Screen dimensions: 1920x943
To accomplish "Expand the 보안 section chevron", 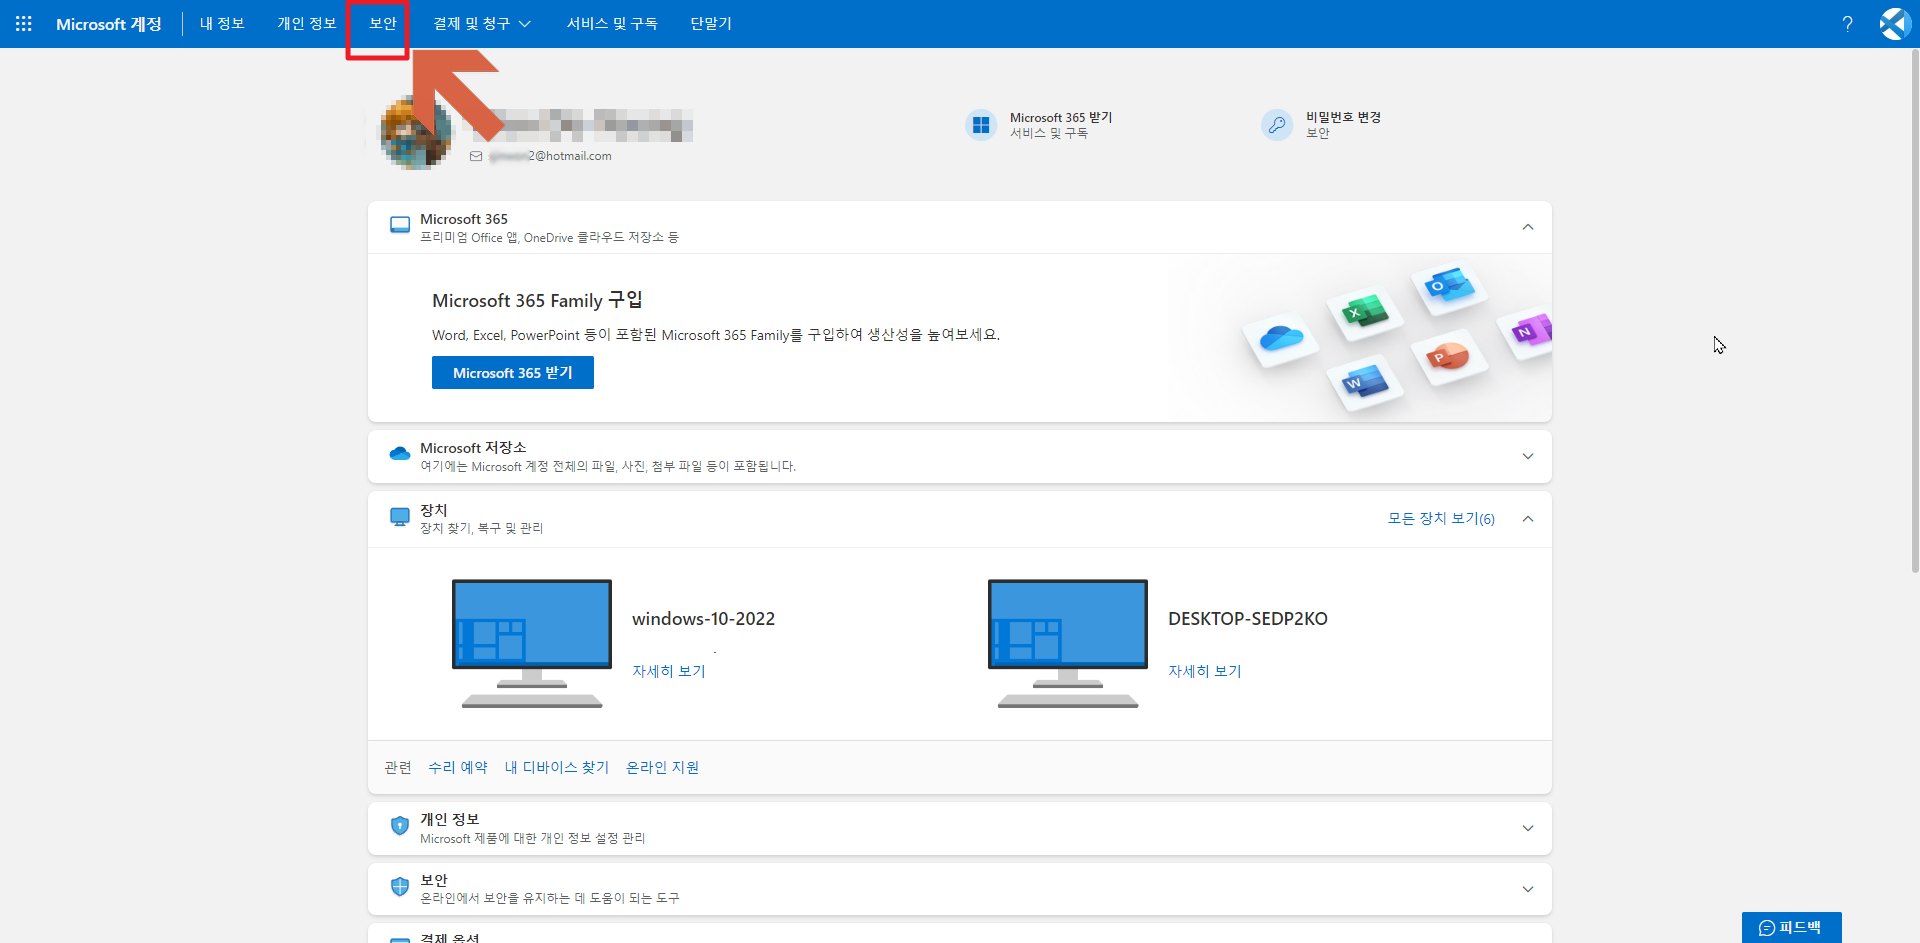I will click(x=1527, y=889).
